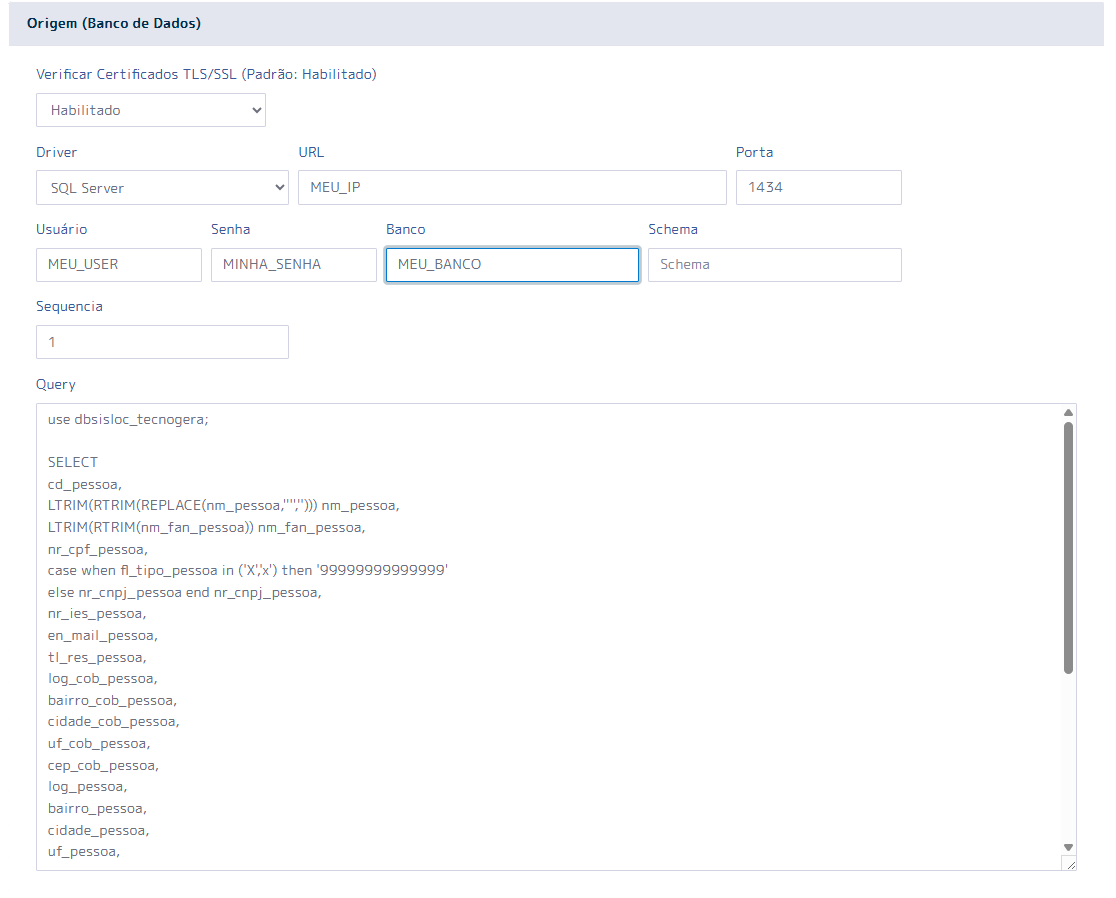
Task: Click the 'tl_res_pessoa,' query line
Action: click(97, 657)
